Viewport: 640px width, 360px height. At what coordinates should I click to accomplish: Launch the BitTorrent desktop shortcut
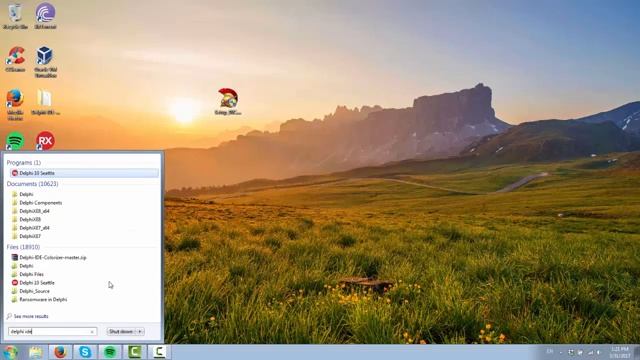coord(45,16)
